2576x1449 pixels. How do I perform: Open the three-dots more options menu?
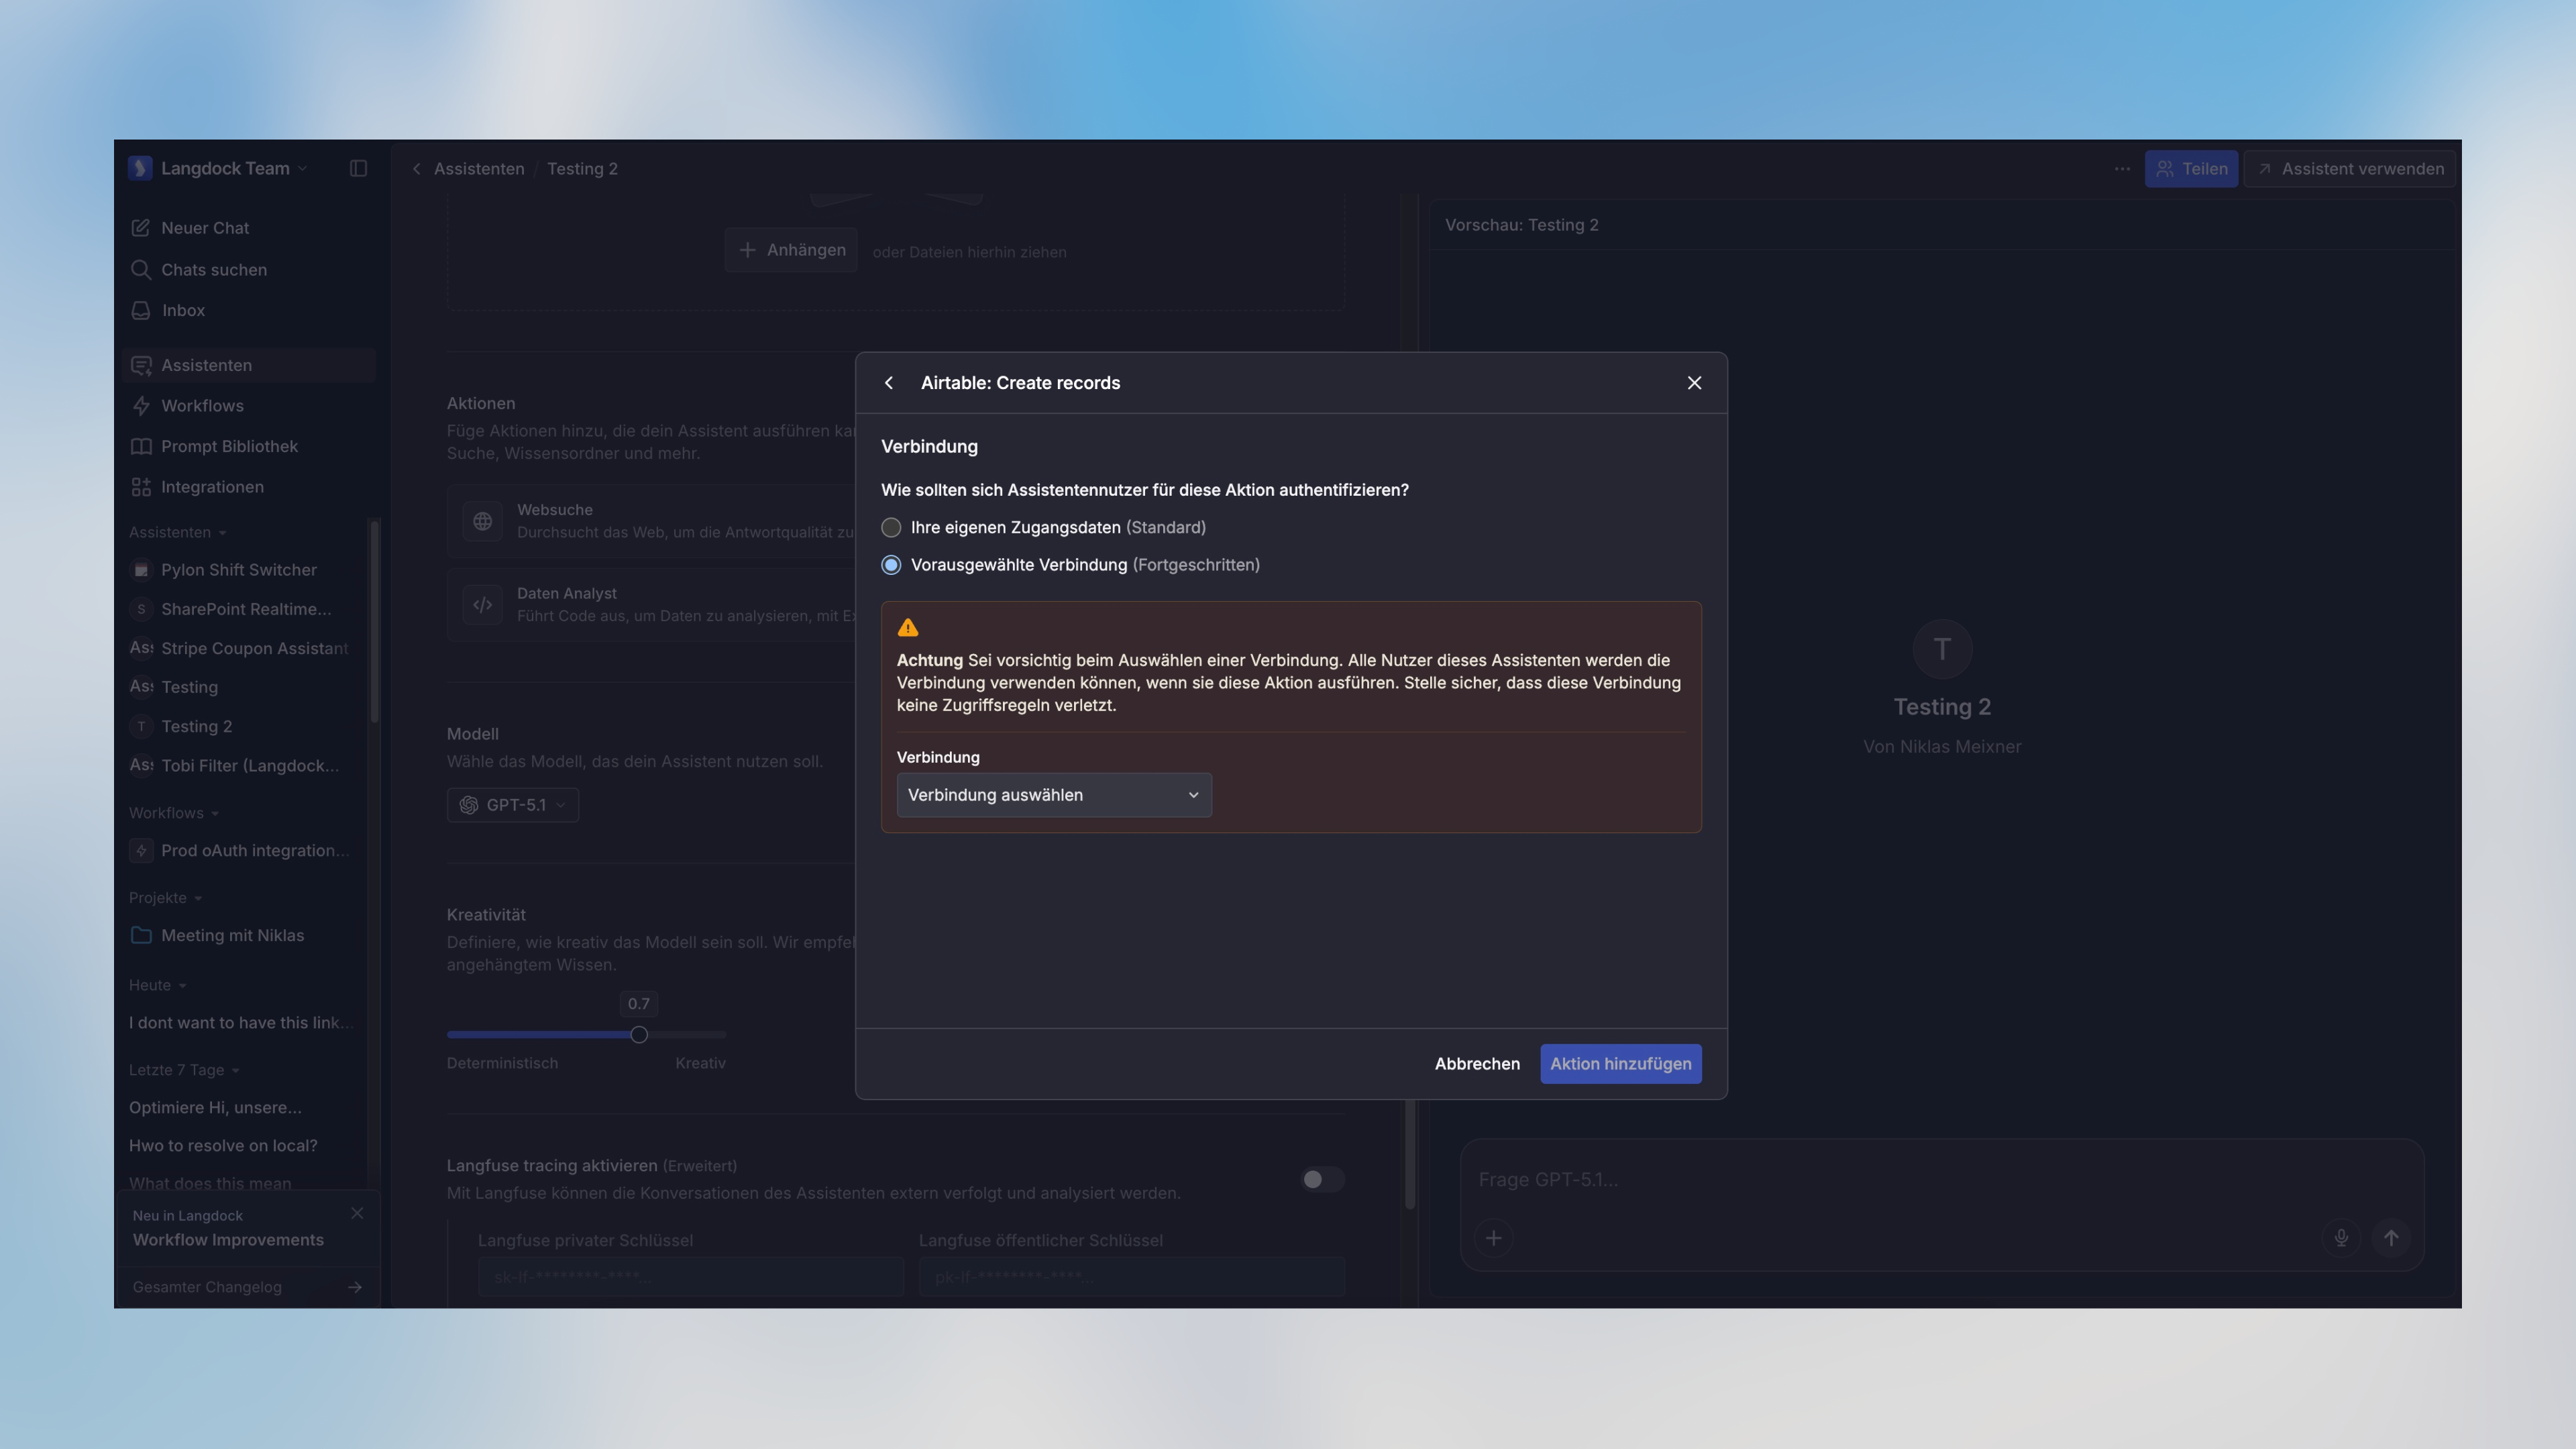coord(2122,169)
